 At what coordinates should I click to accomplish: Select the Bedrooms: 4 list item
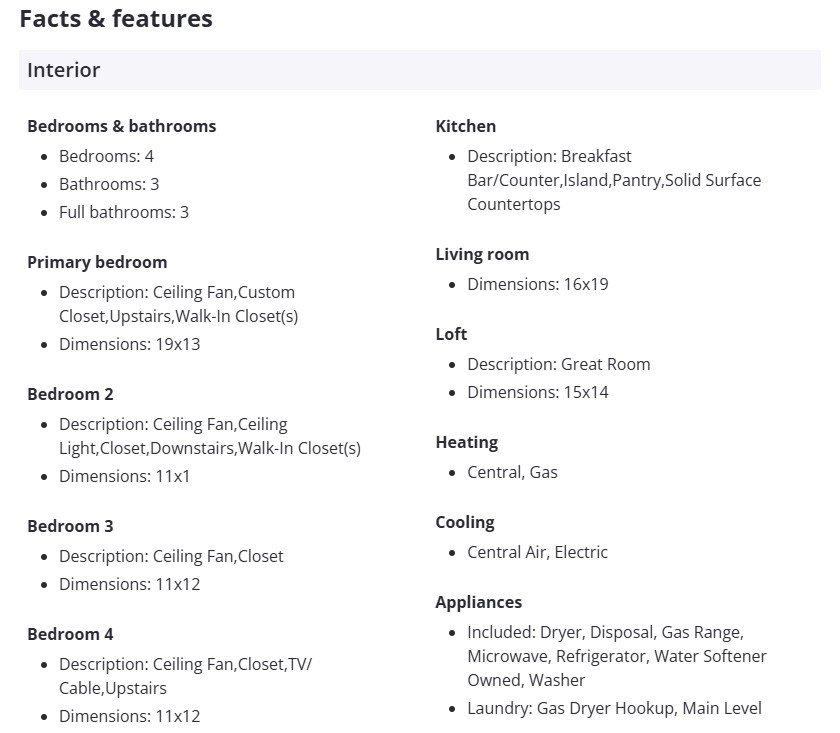click(106, 156)
